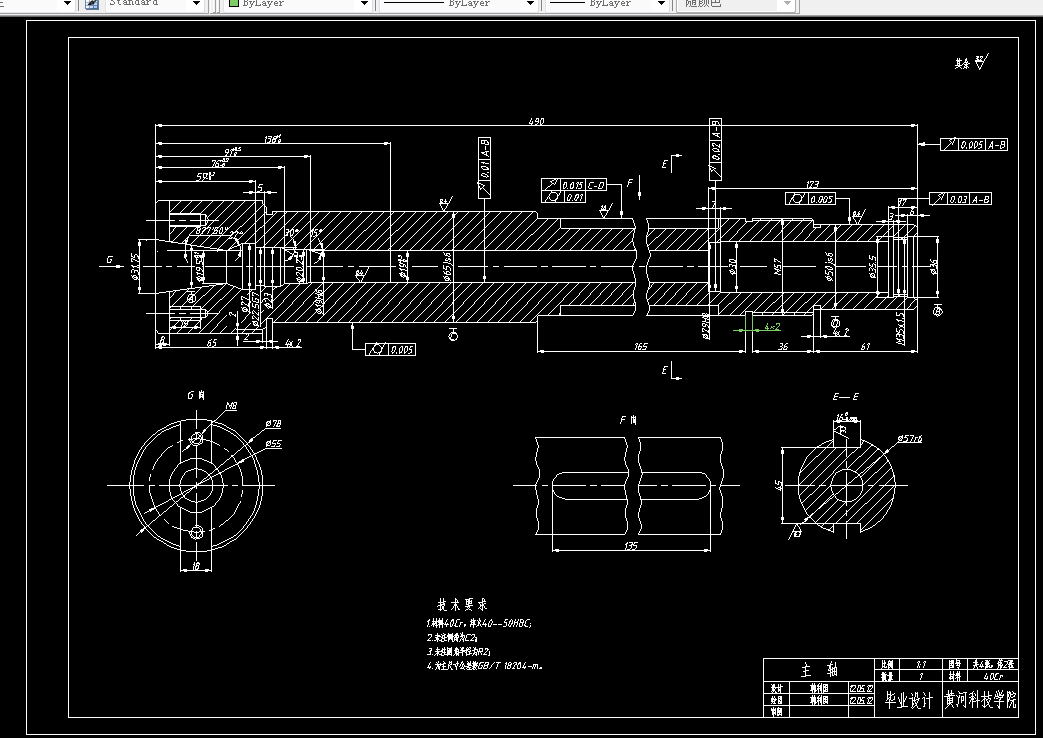Click the 'E—E' section title
This screenshot has height=738, width=1043.
[845, 397]
